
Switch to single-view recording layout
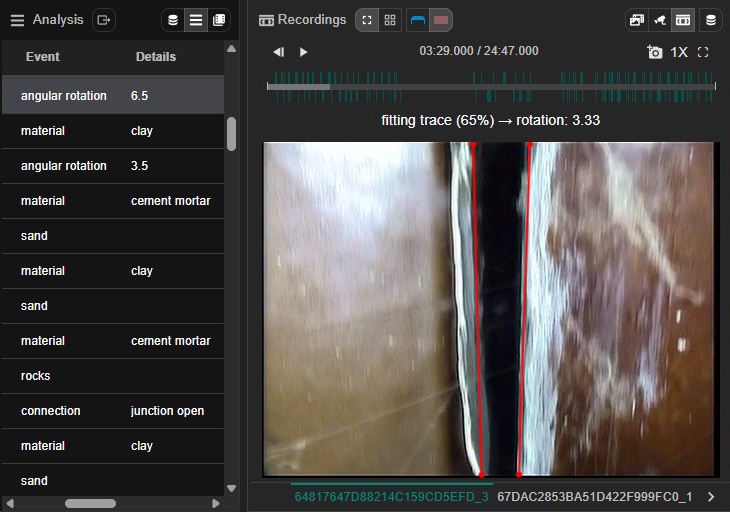367,20
